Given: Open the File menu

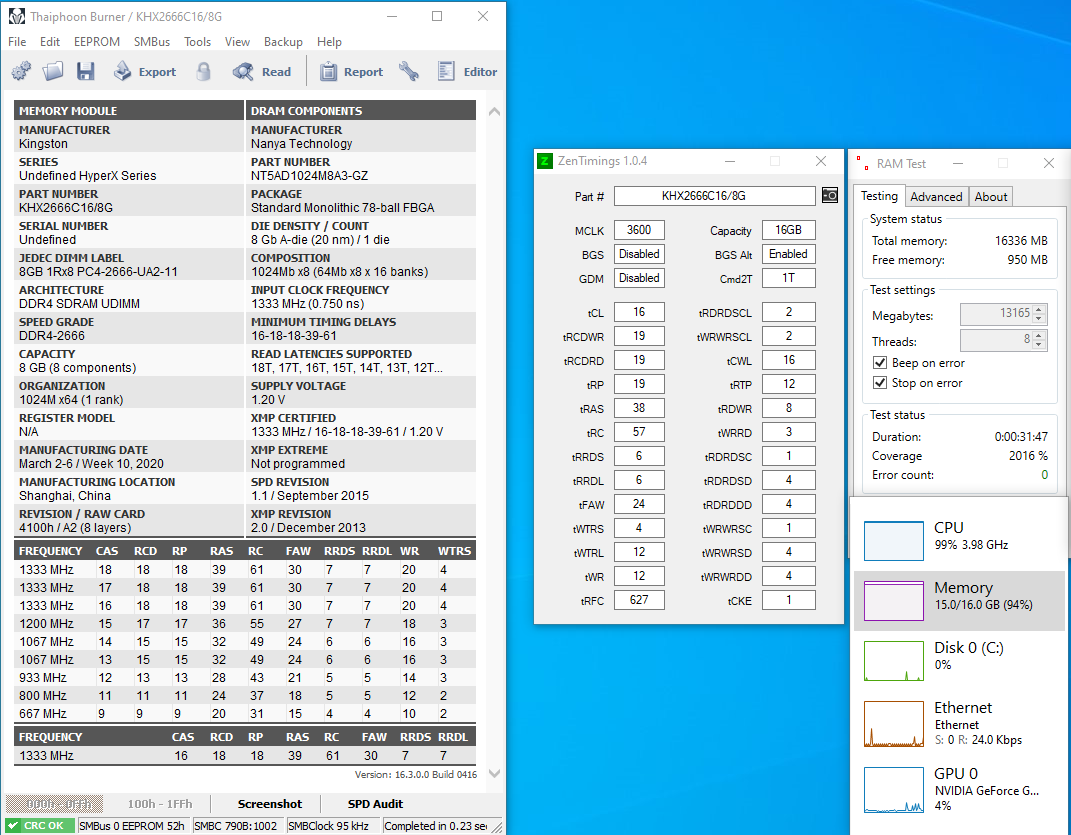Looking at the screenshot, I should click(x=17, y=42).
